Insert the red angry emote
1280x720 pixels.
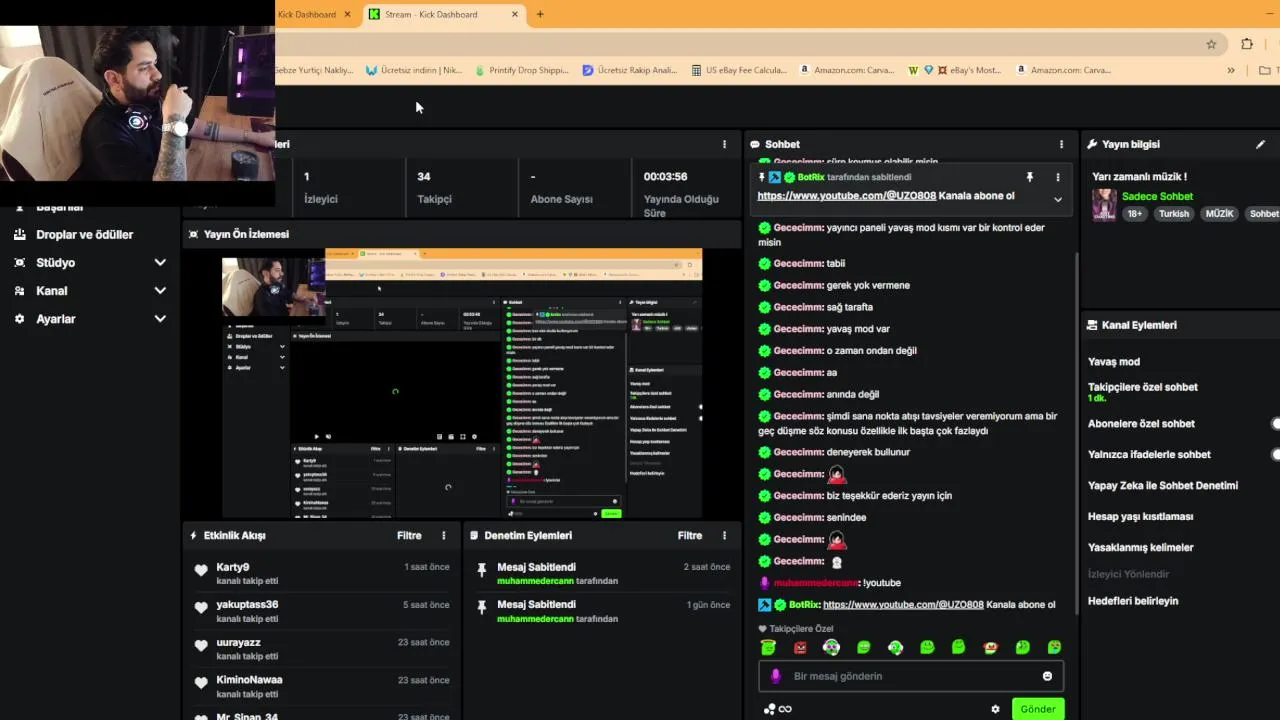coord(800,648)
